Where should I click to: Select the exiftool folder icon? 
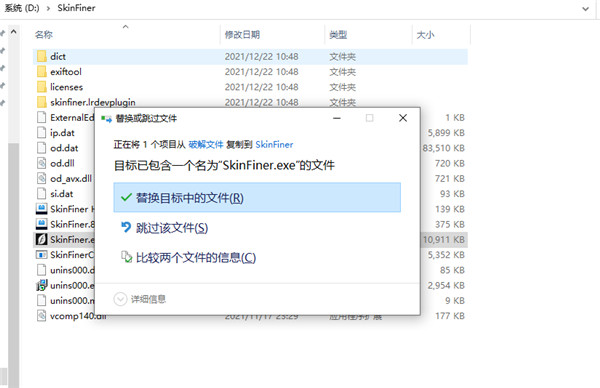[x=42, y=72]
